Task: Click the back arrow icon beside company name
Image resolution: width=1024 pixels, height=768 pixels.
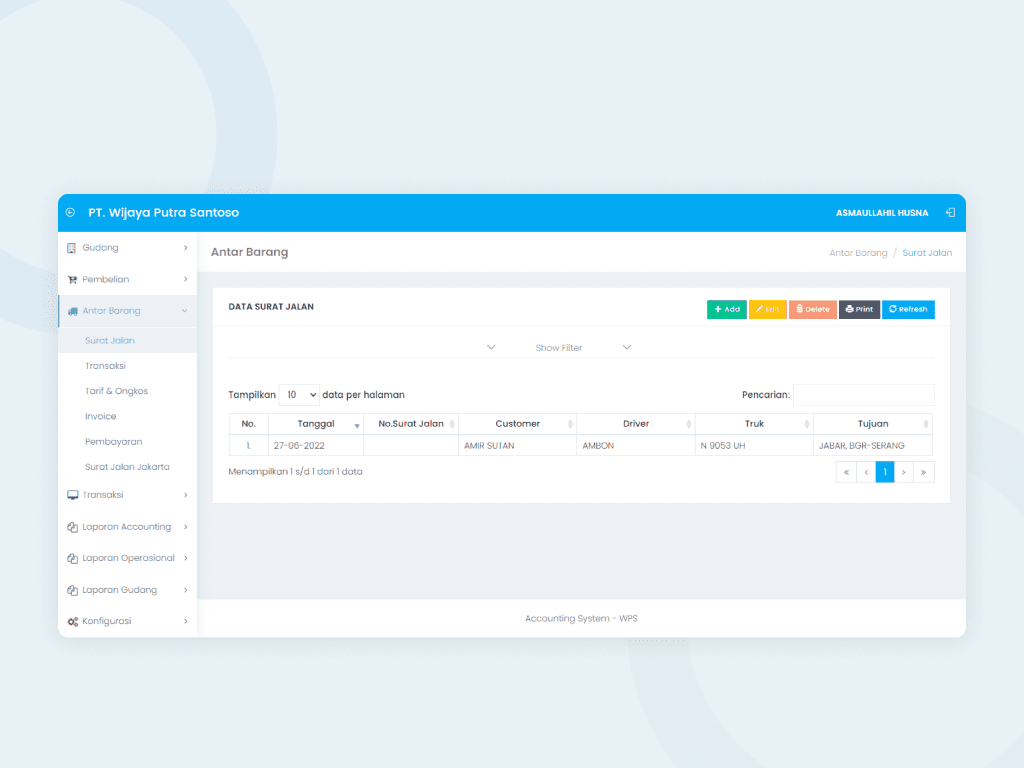Action: [x=71, y=212]
